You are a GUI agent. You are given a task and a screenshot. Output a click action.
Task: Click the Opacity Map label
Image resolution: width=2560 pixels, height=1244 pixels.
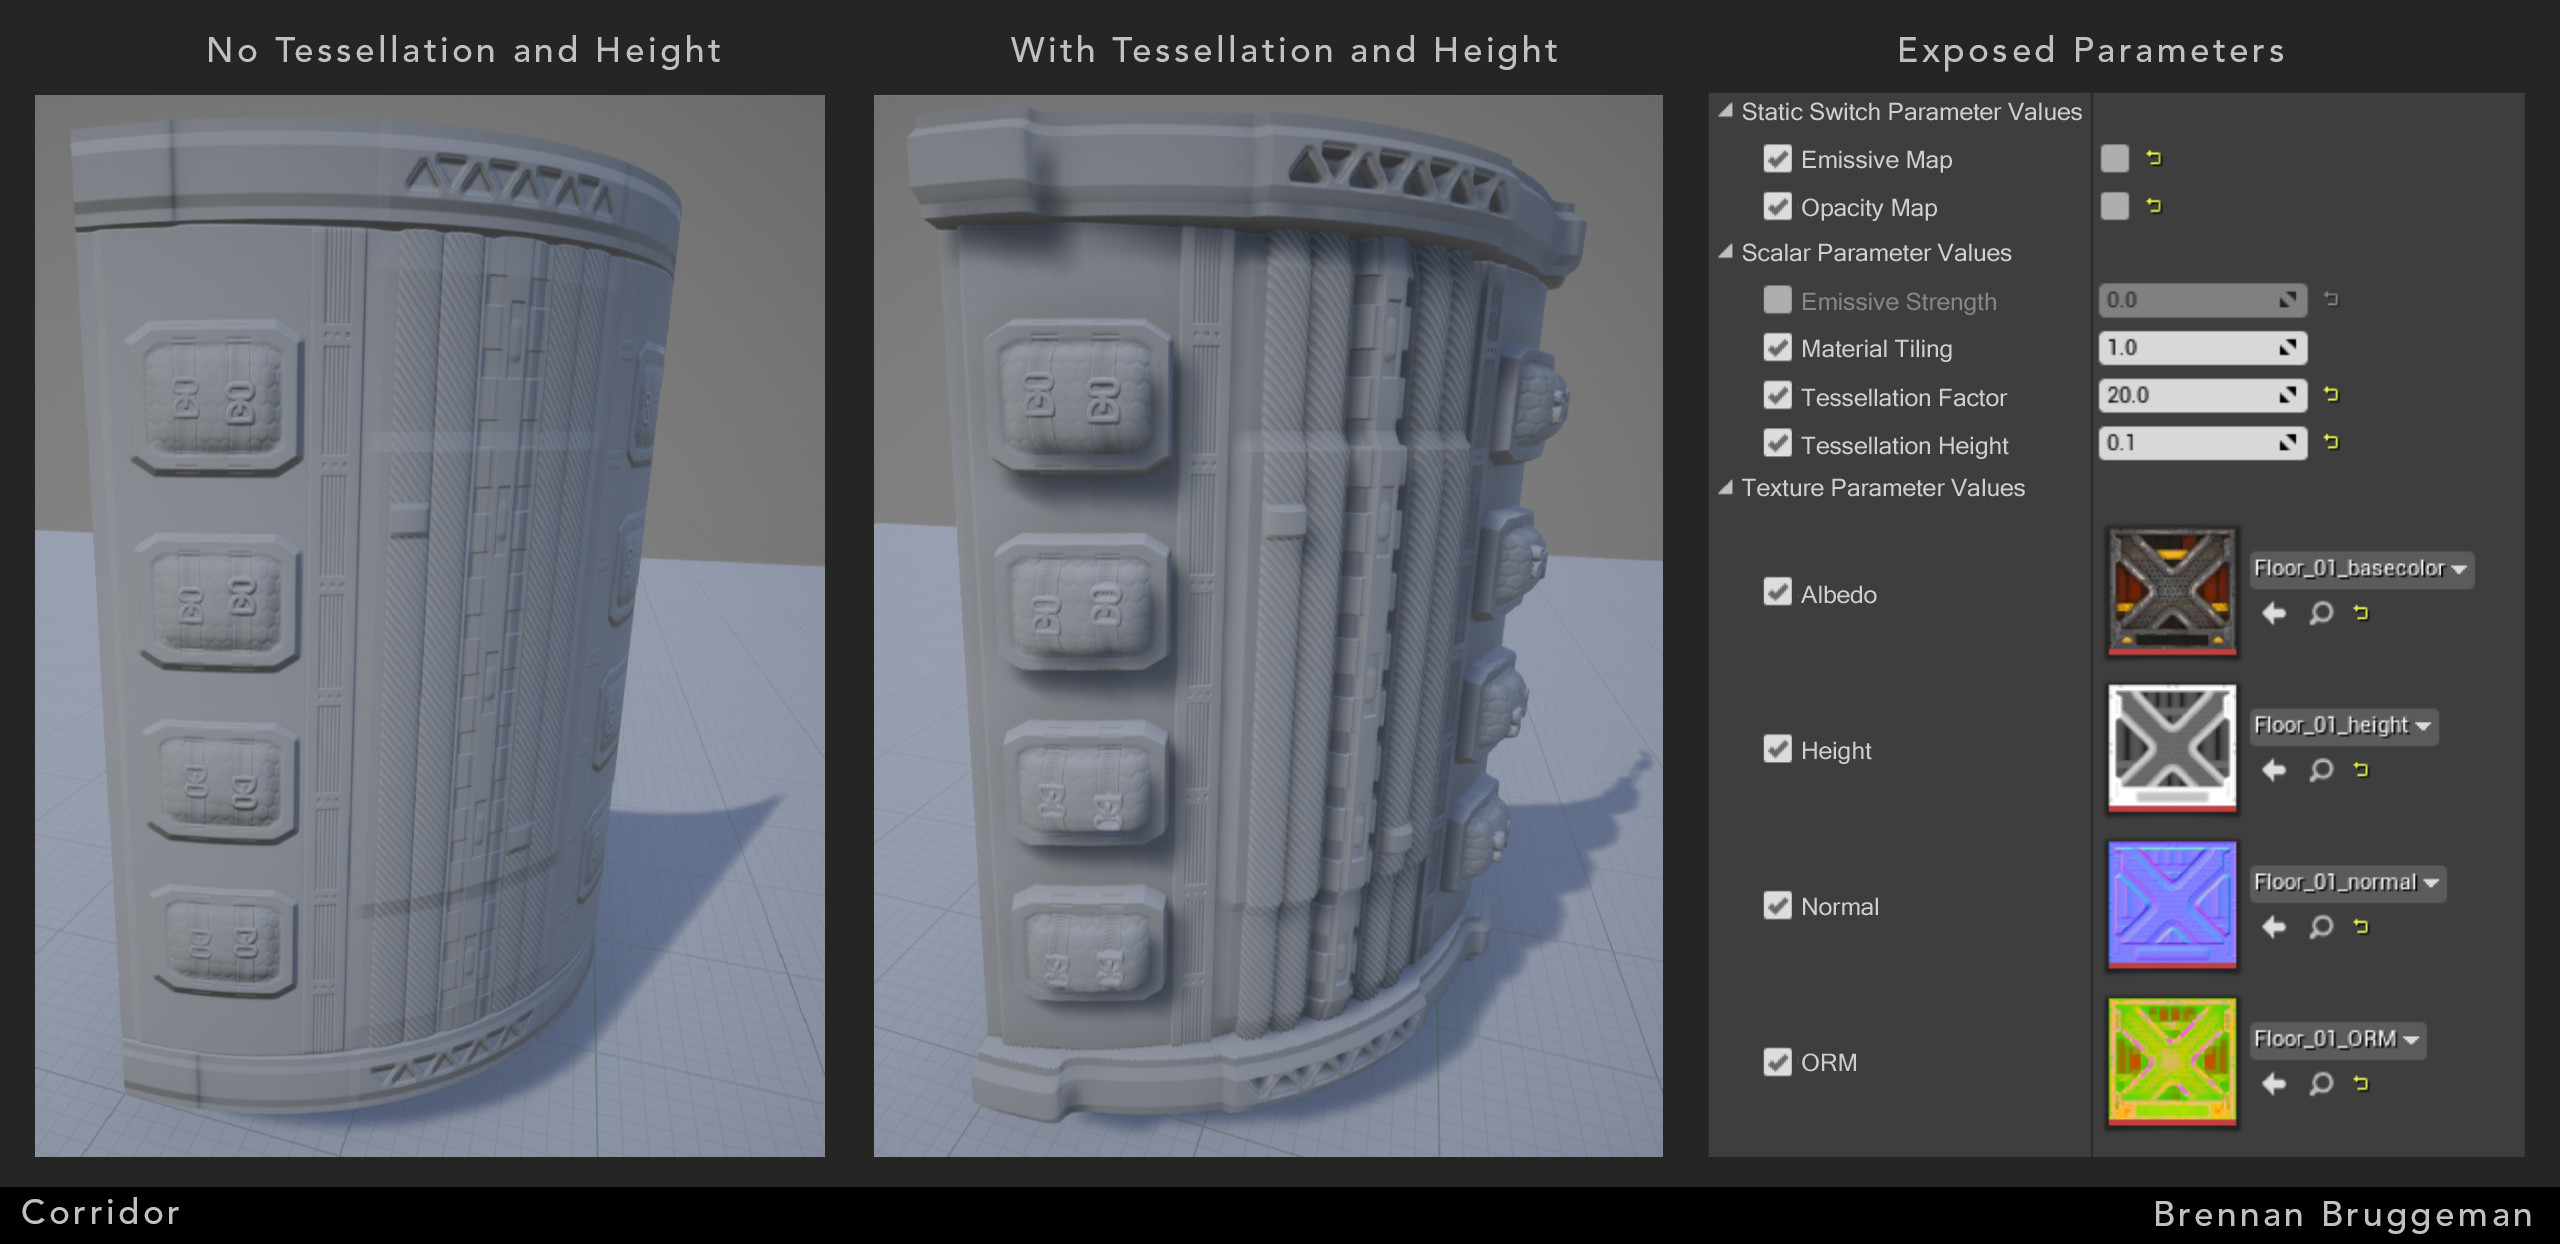(x=1868, y=208)
